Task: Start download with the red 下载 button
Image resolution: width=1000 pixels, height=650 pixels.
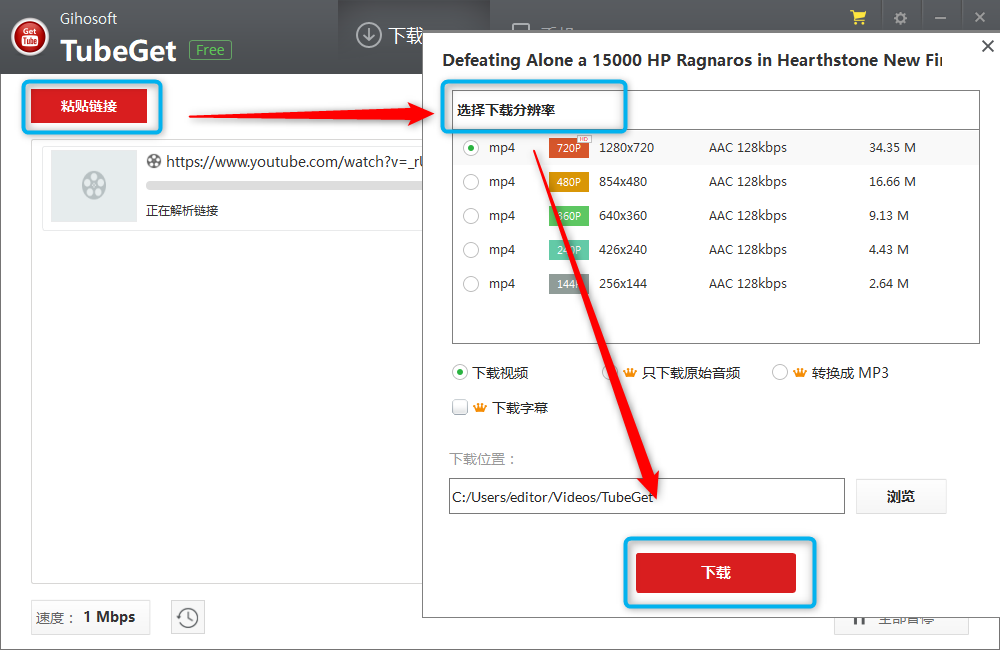Action: click(x=716, y=572)
